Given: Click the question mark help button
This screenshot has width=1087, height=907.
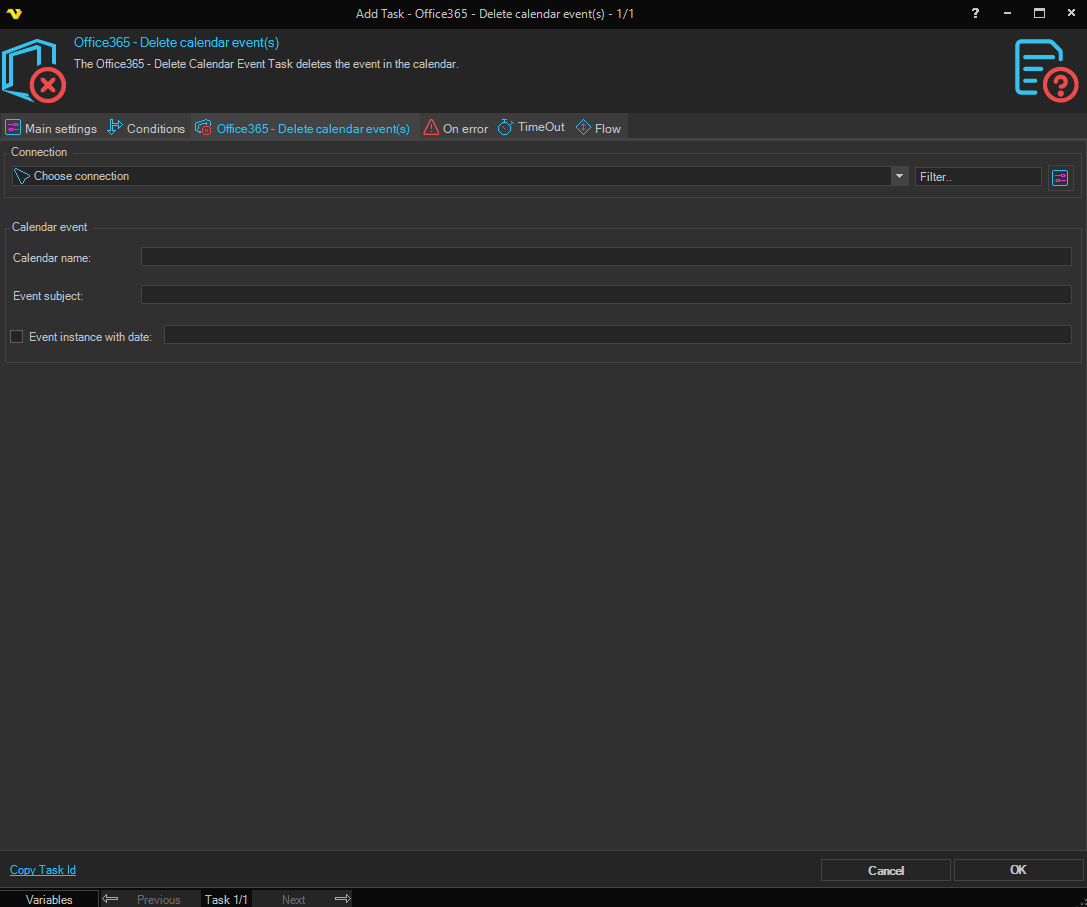Looking at the screenshot, I should click(975, 14).
